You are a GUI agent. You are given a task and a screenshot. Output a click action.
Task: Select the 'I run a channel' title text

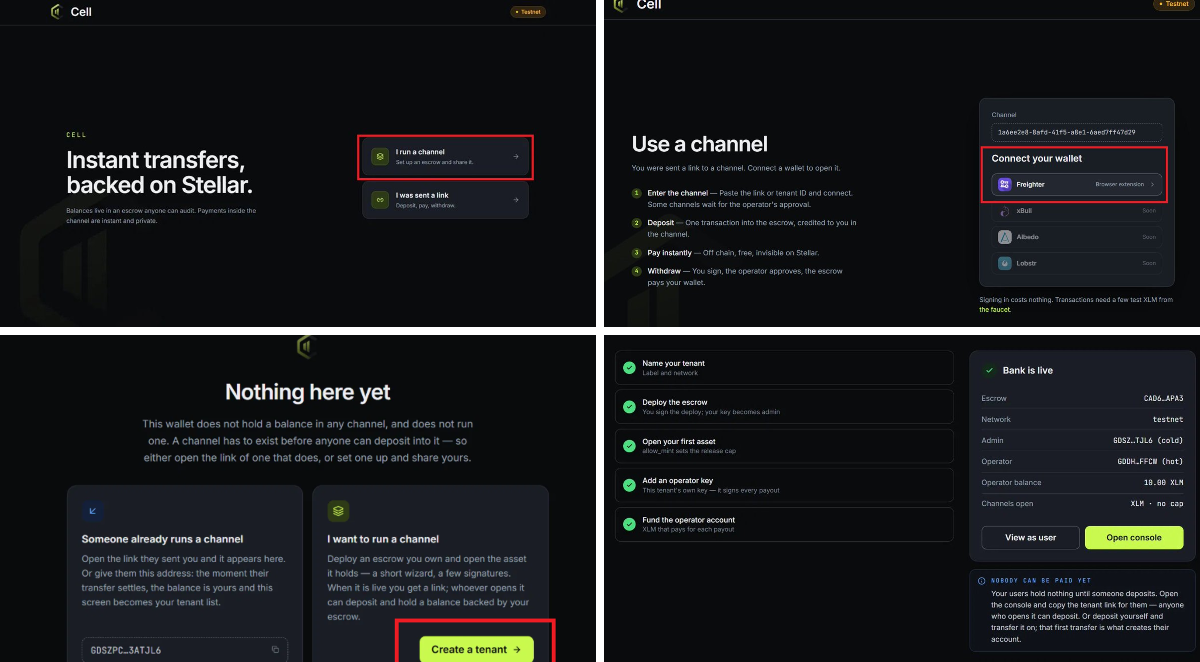(x=420, y=152)
